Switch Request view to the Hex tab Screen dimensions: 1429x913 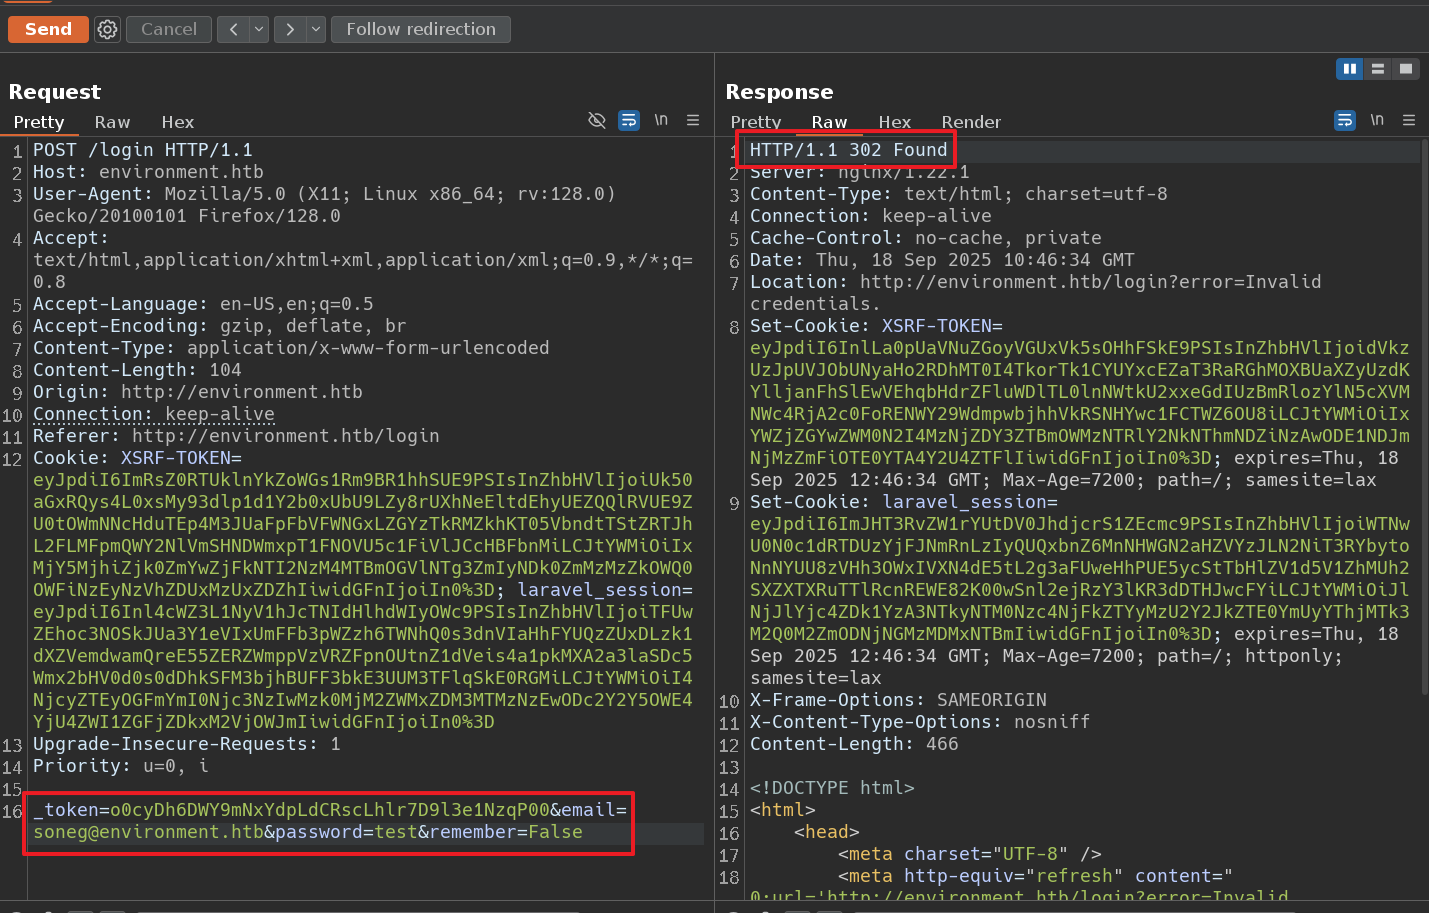click(x=177, y=122)
